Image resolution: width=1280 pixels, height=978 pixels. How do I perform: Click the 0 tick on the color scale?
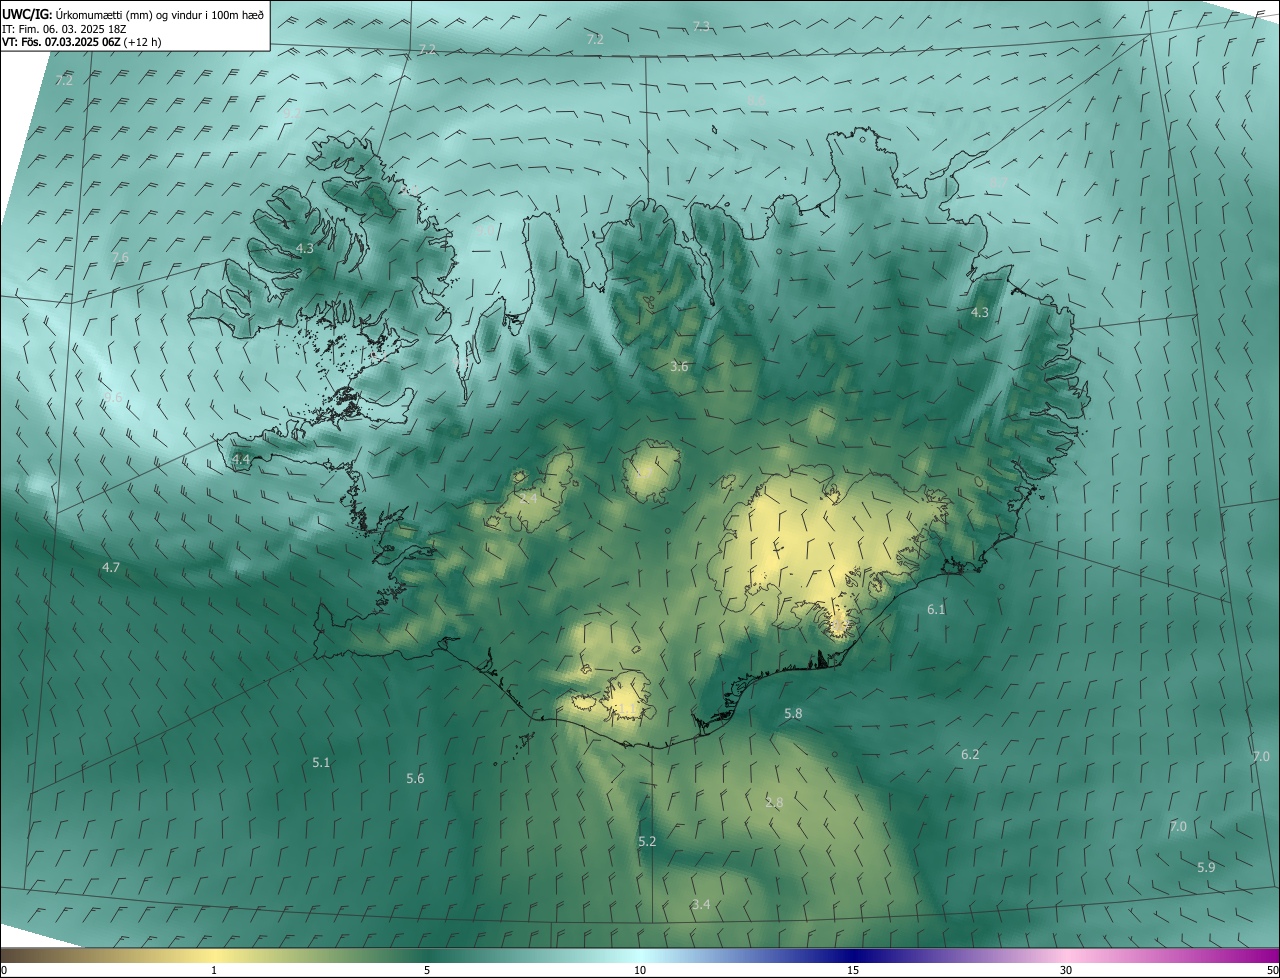(x=4, y=971)
